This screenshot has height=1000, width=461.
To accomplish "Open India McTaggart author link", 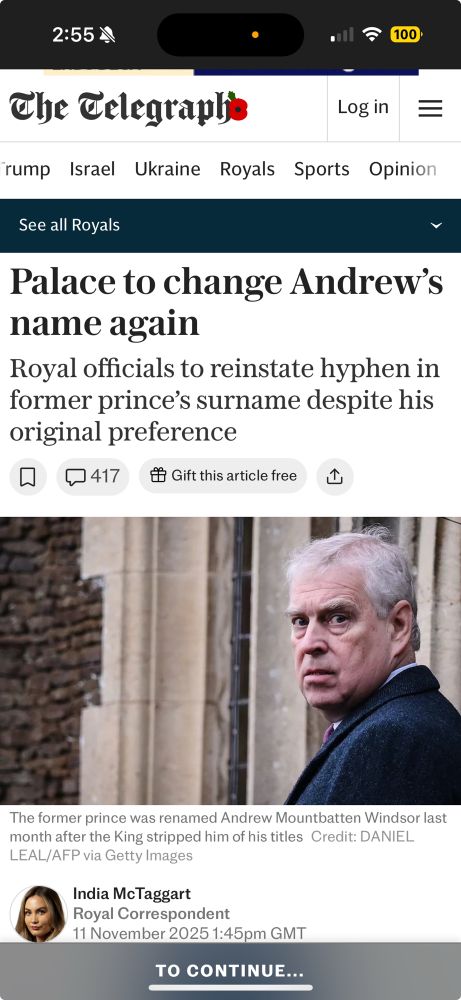I will (131, 893).
